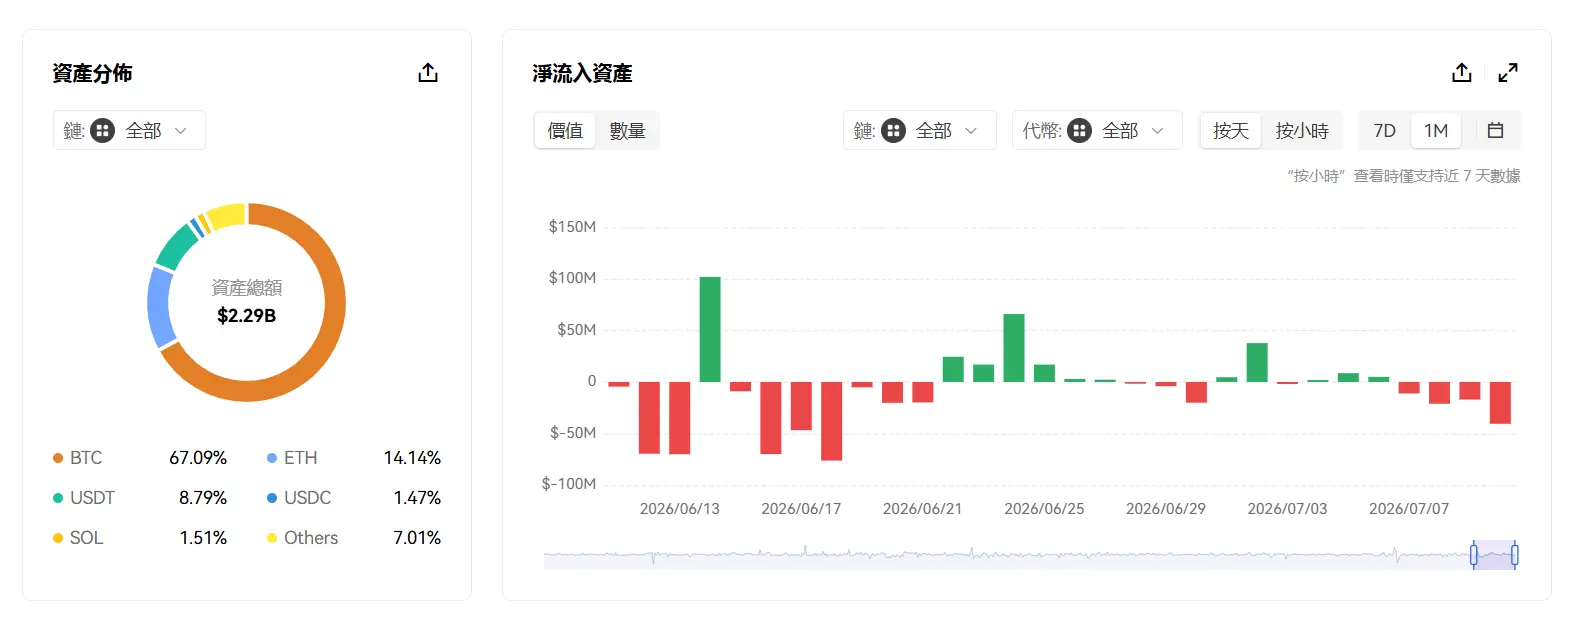
Task: Click the 14.14% ETH percentage
Action: click(412, 458)
